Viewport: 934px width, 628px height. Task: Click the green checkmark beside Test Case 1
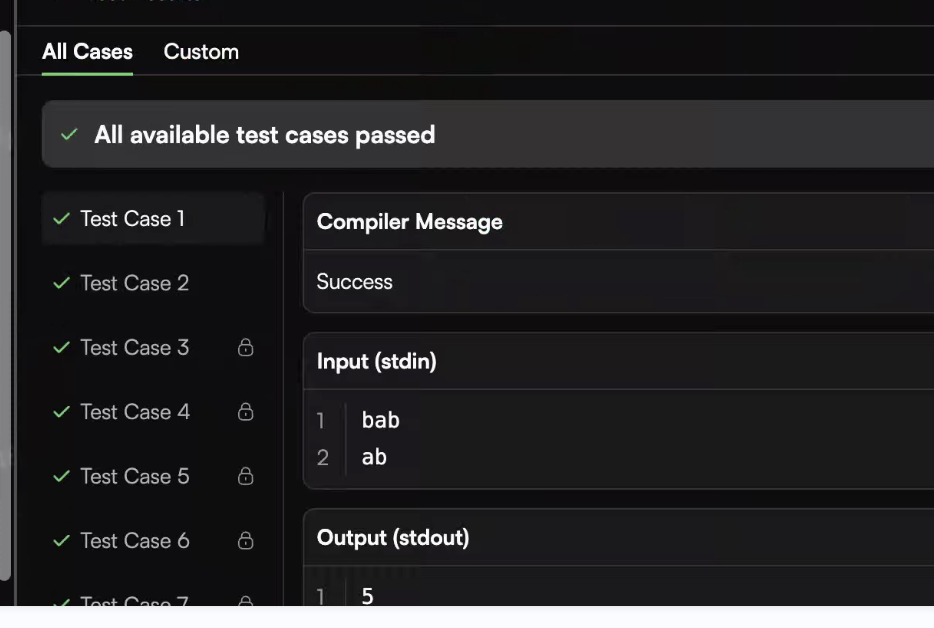coord(61,219)
